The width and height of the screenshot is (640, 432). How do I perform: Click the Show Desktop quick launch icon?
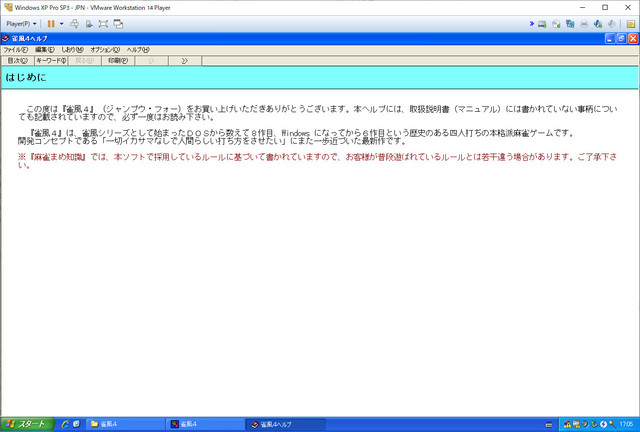coord(76,425)
